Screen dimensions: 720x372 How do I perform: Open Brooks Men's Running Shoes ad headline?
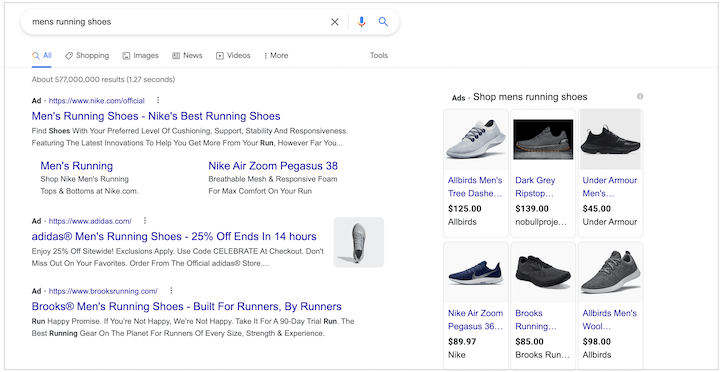point(186,306)
